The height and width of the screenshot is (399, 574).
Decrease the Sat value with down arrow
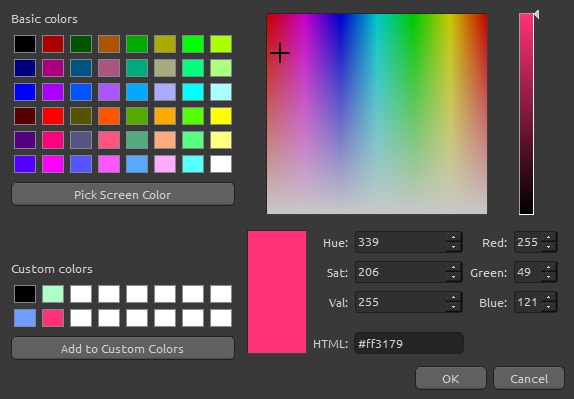[x=454, y=277]
